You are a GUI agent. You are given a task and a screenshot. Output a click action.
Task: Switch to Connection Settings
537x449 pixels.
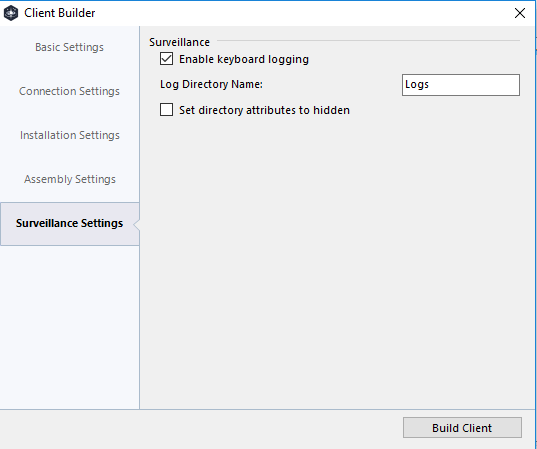point(69,91)
